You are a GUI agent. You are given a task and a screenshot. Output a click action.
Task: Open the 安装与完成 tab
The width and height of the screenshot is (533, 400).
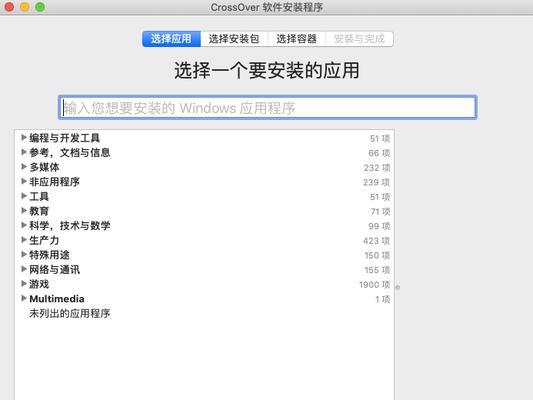click(359, 39)
